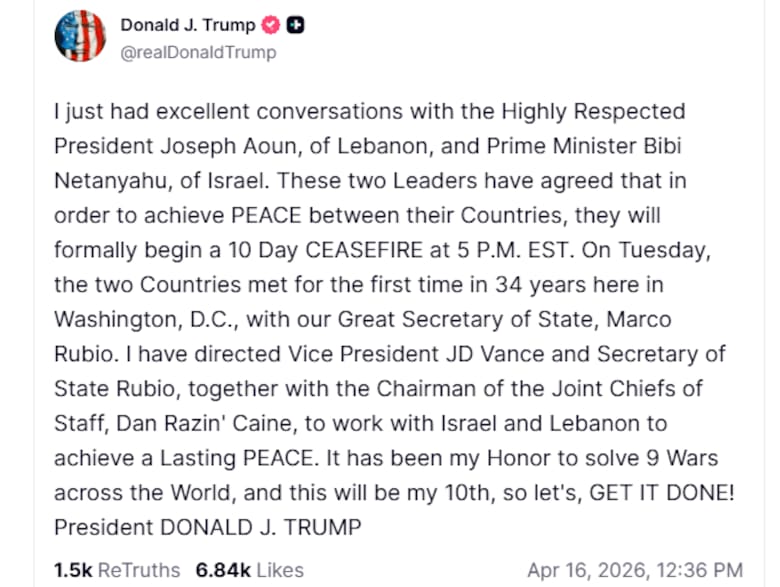Open the Donald J. Trump display name
Image resolution: width=780 pixels, height=587 pixels.
coord(187,25)
